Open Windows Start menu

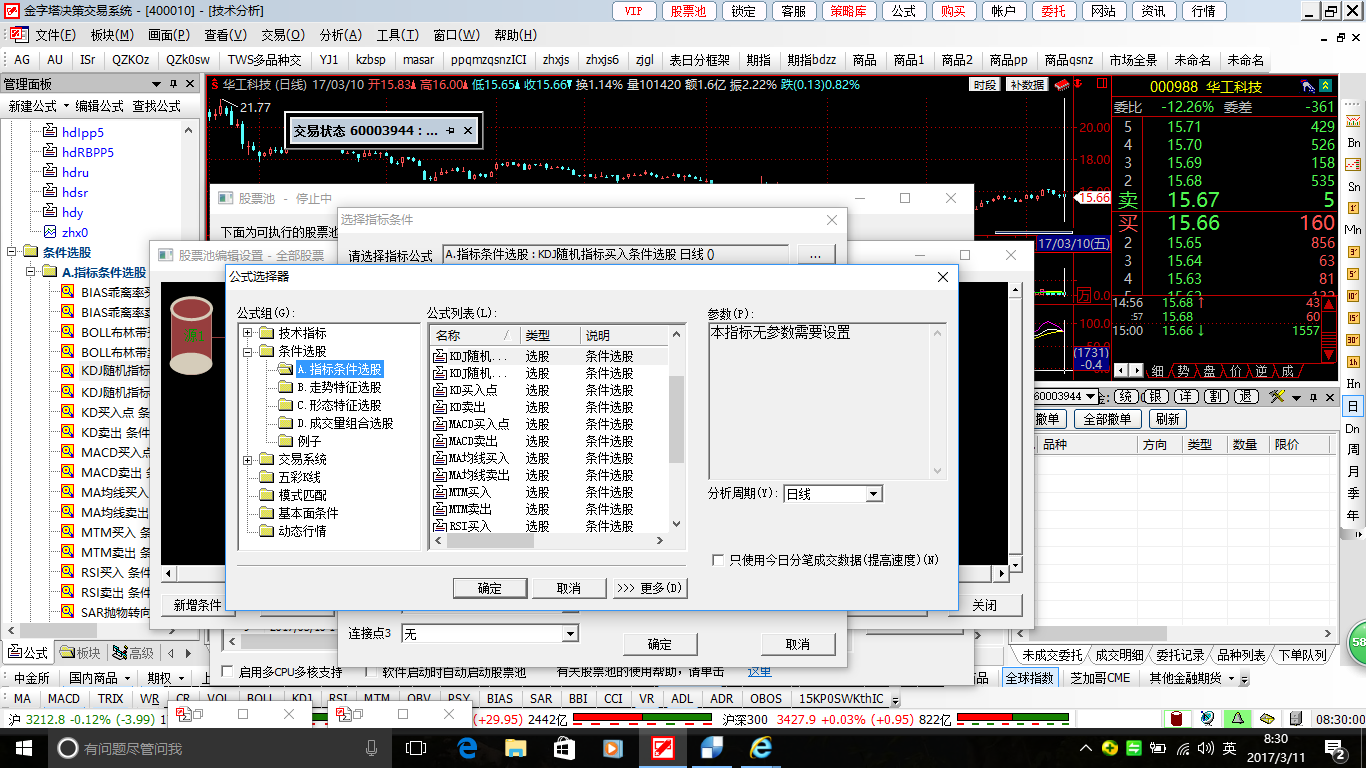click(x=23, y=748)
